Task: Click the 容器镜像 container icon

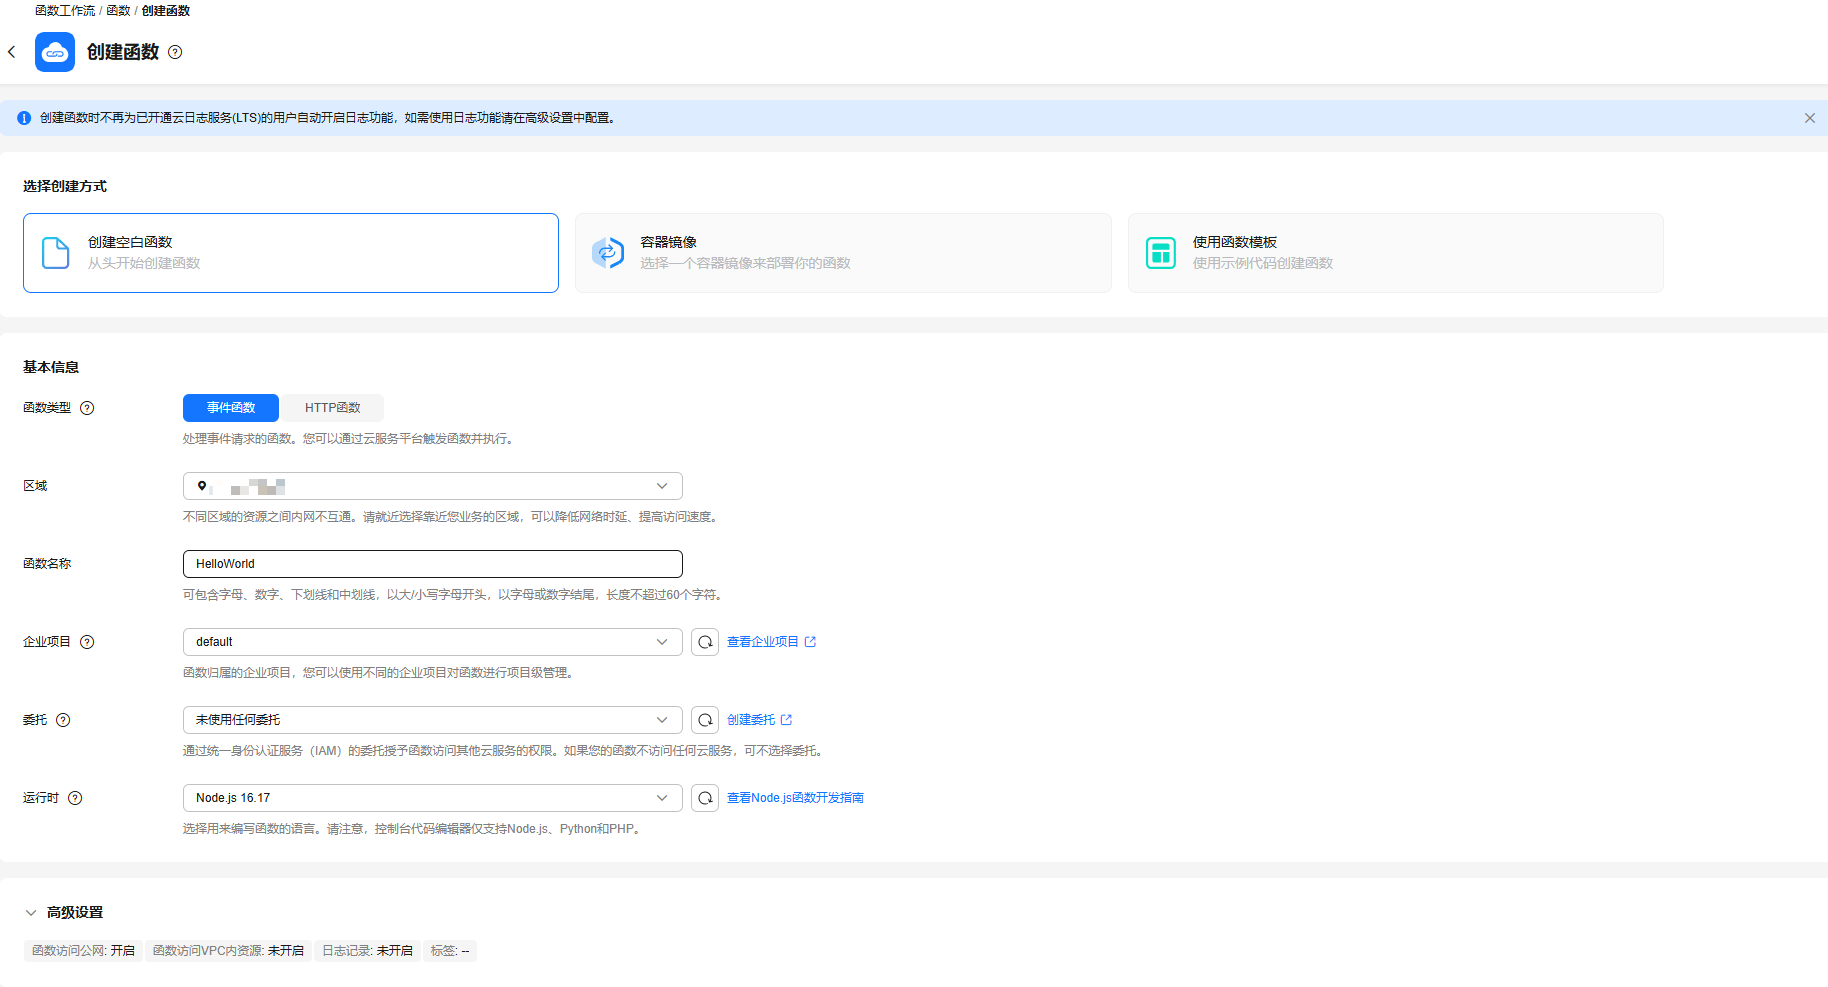Action: [608, 253]
